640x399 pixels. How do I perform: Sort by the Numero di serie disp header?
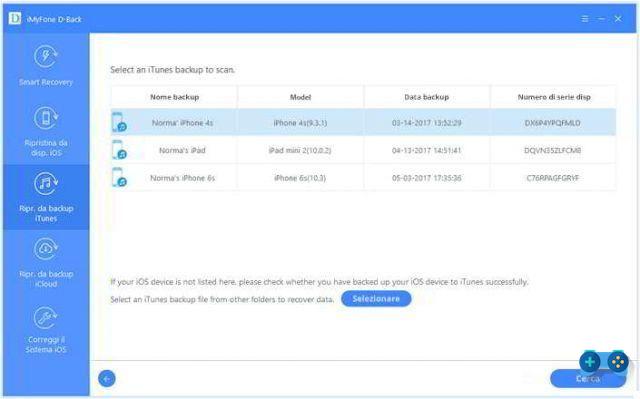[x=554, y=97]
